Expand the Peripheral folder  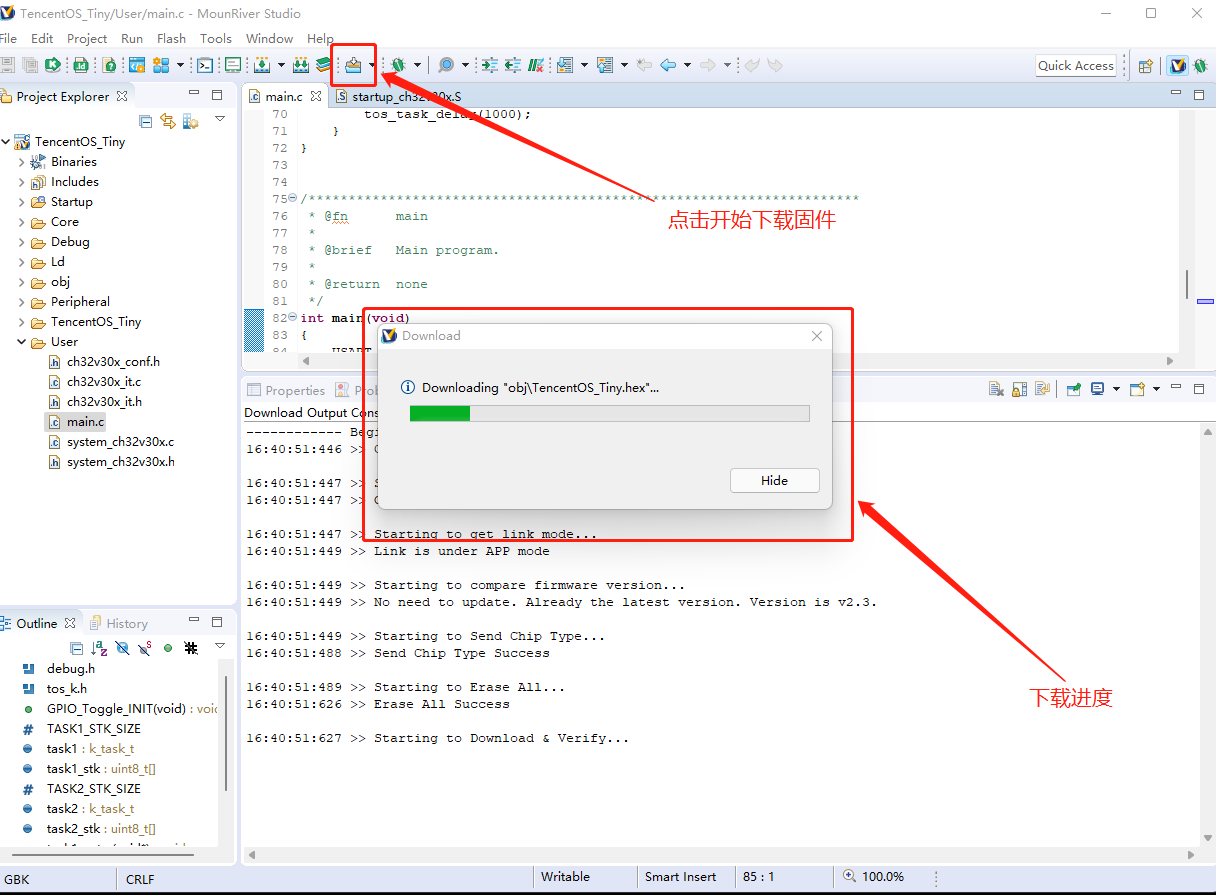click(22, 302)
